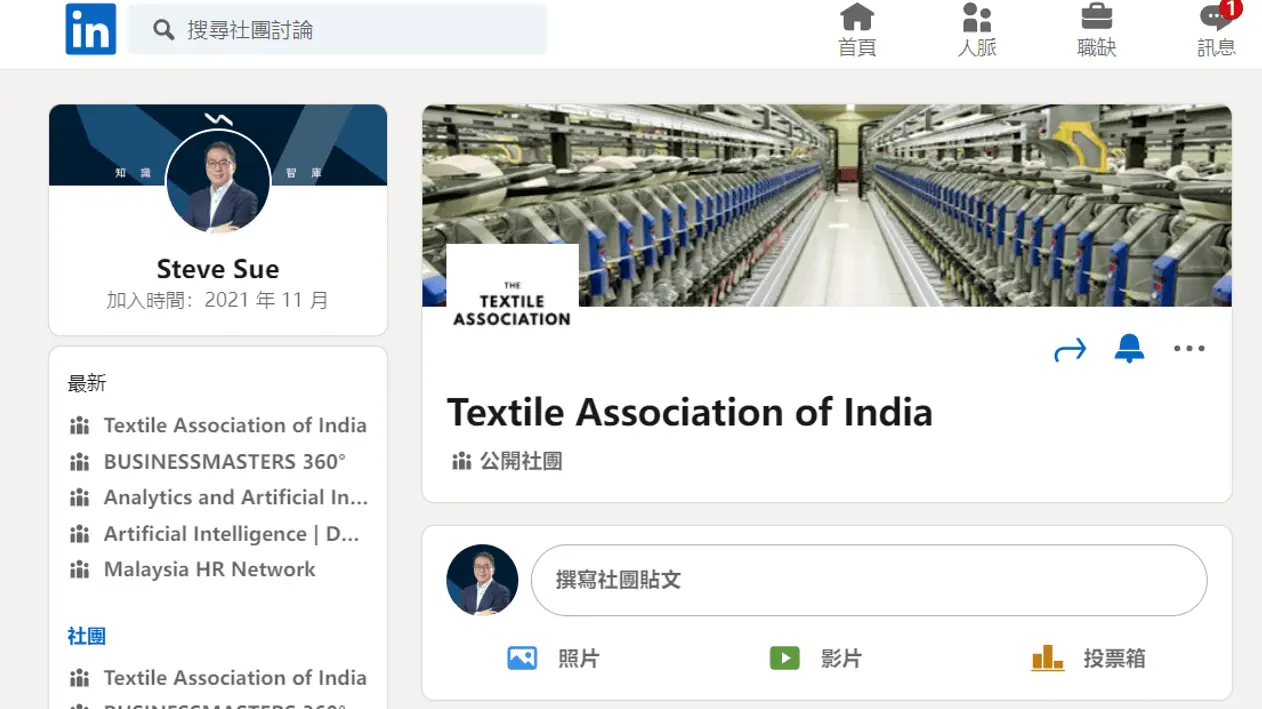Click the 最新 section label
This screenshot has height=709, width=1262.
pos(87,383)
